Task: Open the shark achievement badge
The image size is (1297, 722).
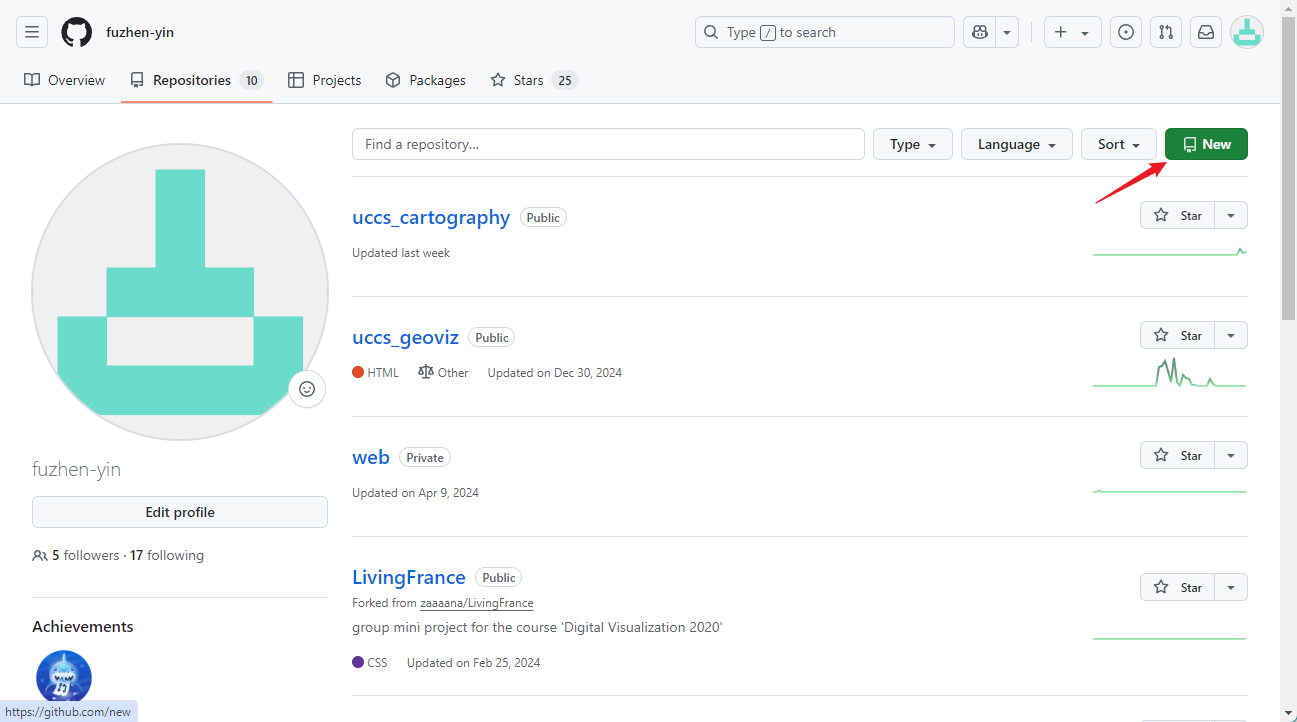Action: (64, 678)
